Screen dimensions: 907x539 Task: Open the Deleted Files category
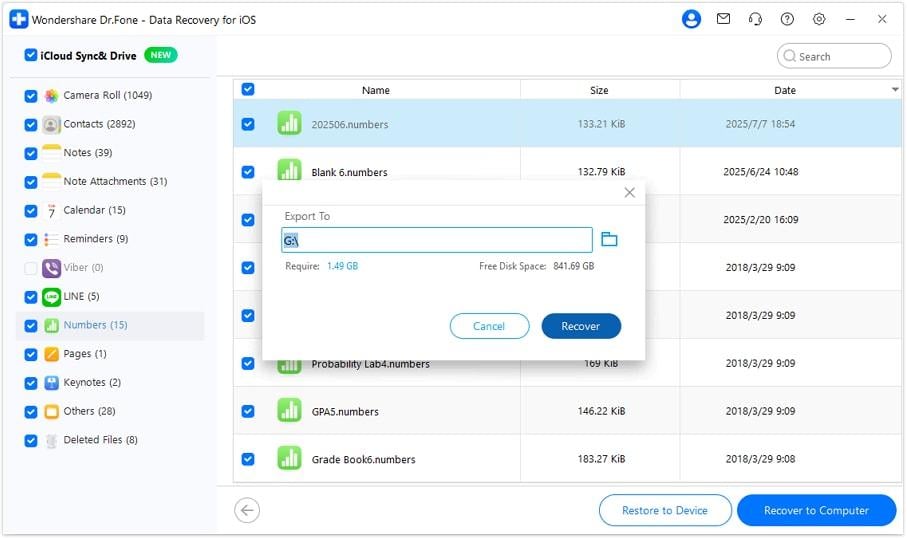click(x=101, y=440)
